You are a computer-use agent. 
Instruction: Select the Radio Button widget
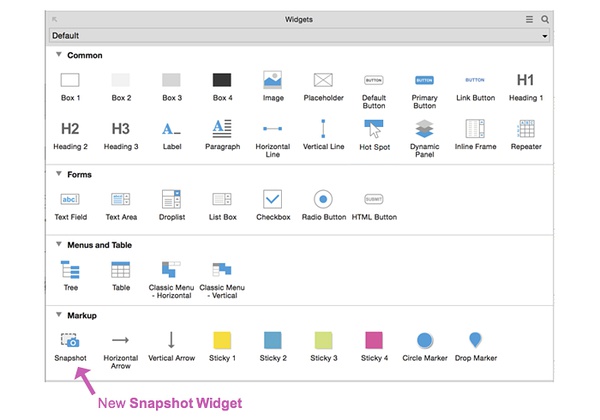pos(323,199)
